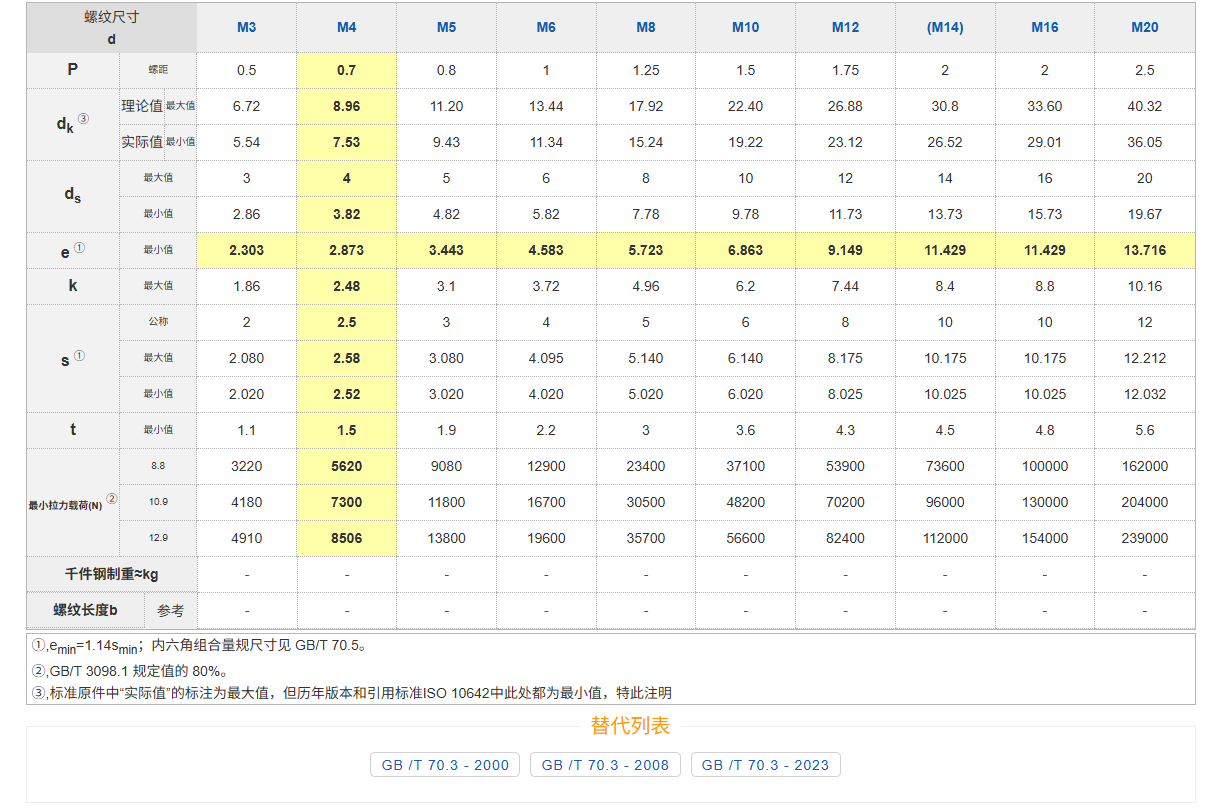This screenshot has height=810, width=1215.
Task: Click the M6 column header
Action: 546,27
